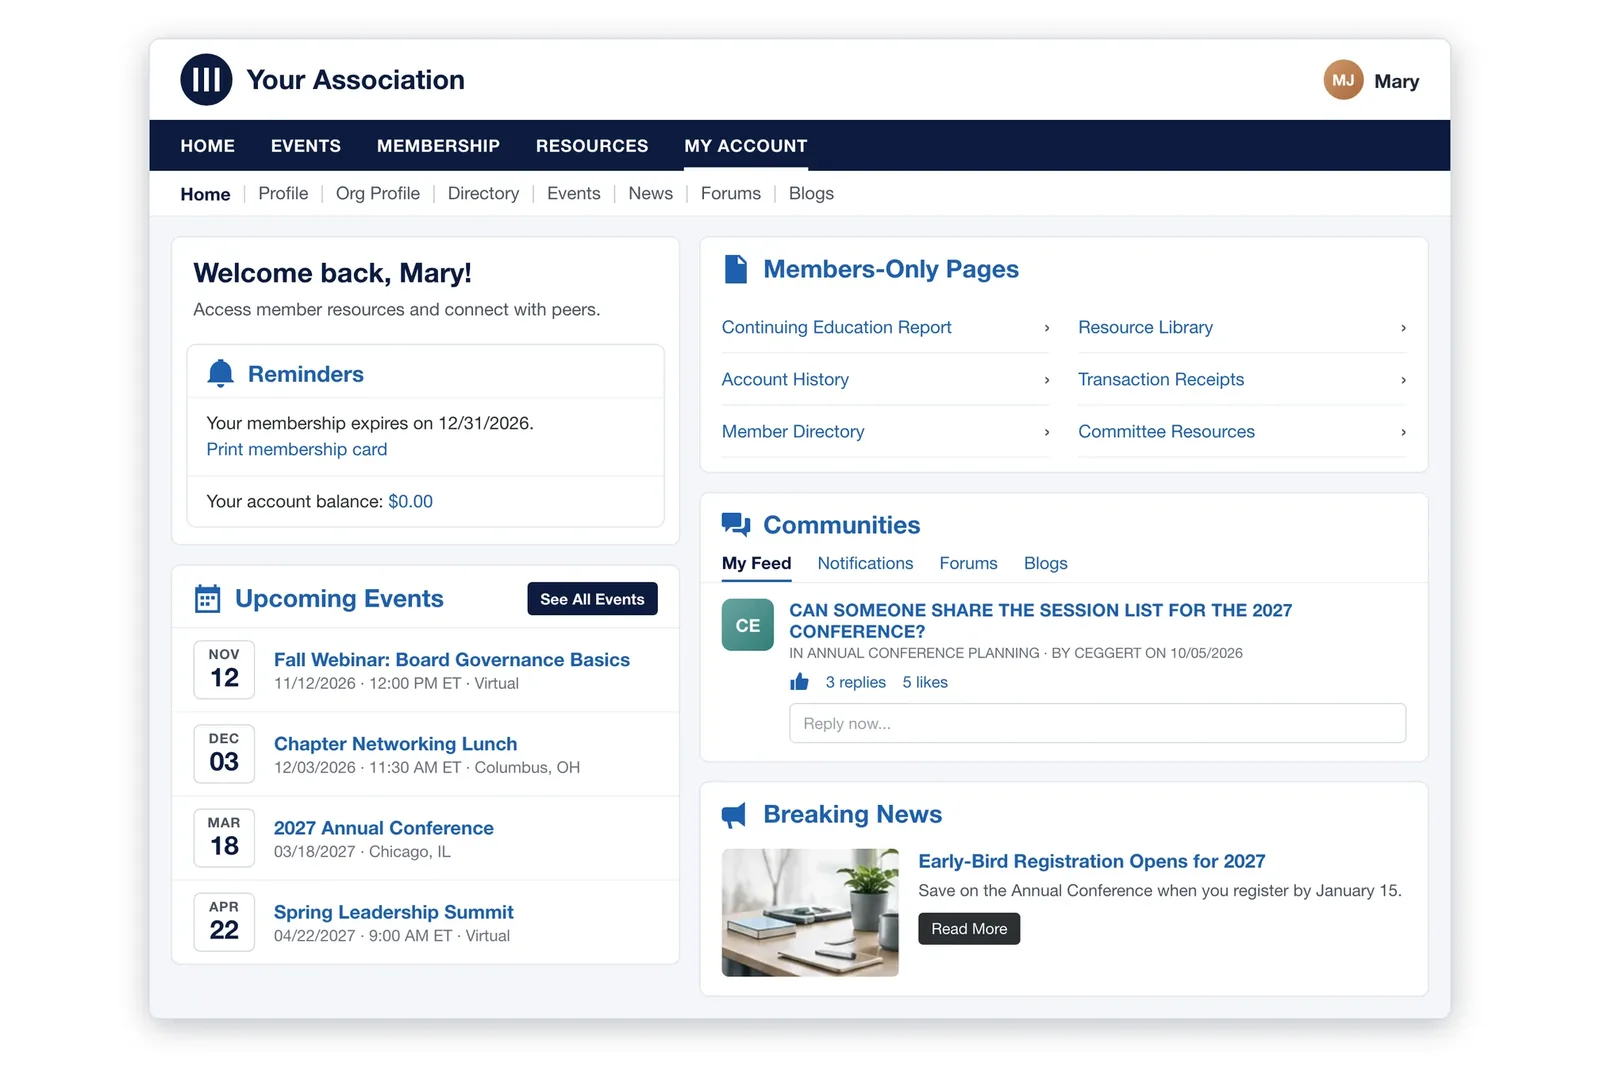The height and width of the screenshot is (1067, 1600).
Task: Click the Read More button
Action: 969,929
